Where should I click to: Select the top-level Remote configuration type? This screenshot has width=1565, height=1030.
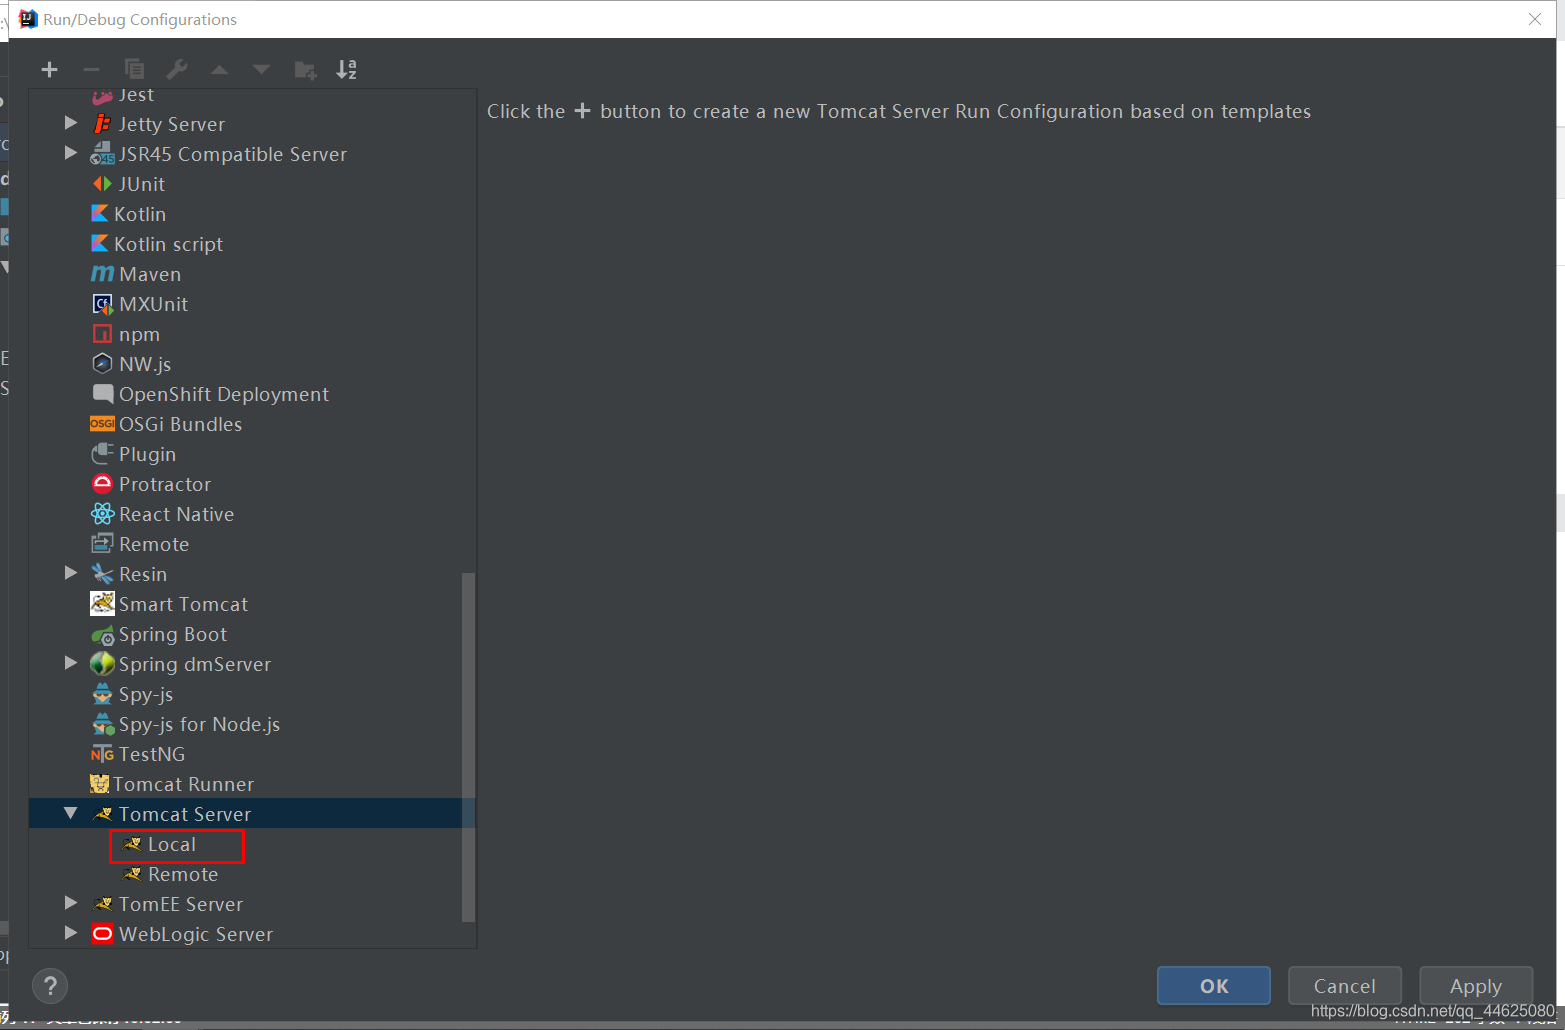[x=154, y=544]
